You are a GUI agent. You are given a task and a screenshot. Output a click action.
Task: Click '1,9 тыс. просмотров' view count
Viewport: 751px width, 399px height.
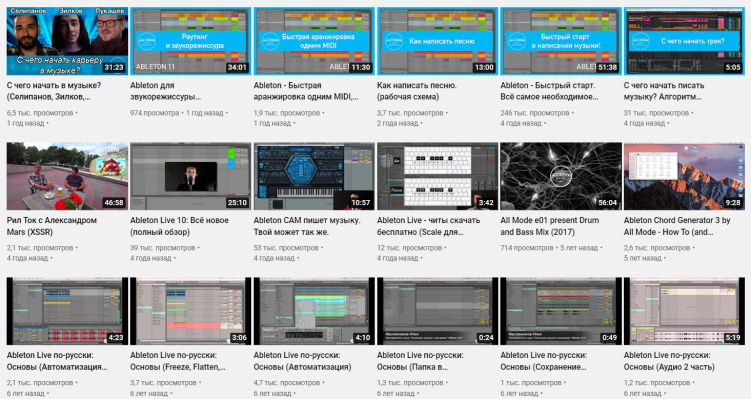coord(287,113)
